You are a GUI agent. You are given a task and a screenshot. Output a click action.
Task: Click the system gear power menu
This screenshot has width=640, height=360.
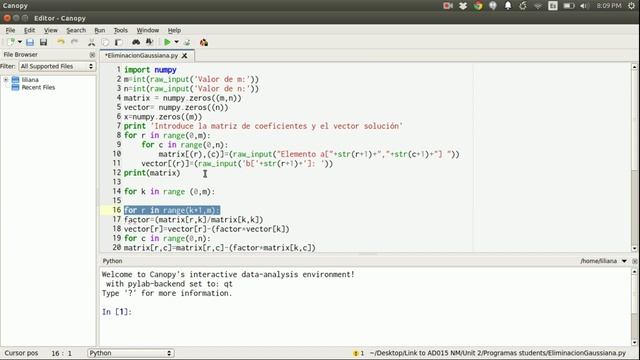tap(631, 6)
